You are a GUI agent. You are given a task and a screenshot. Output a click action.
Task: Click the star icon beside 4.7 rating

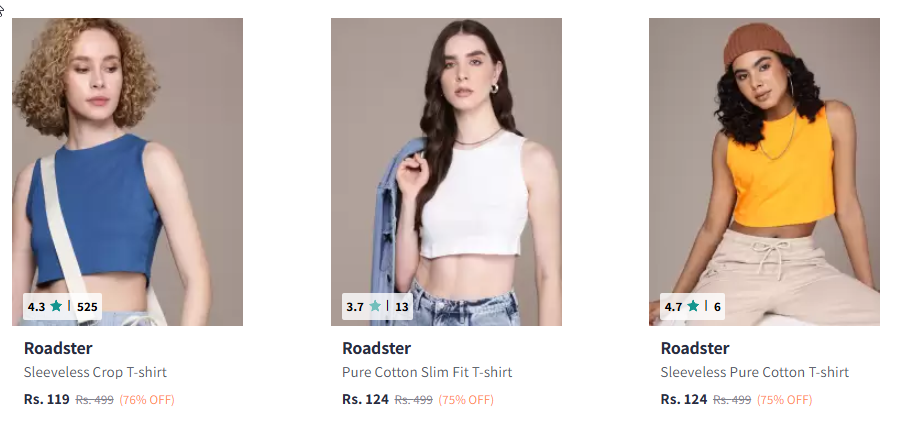coord(693,306)
